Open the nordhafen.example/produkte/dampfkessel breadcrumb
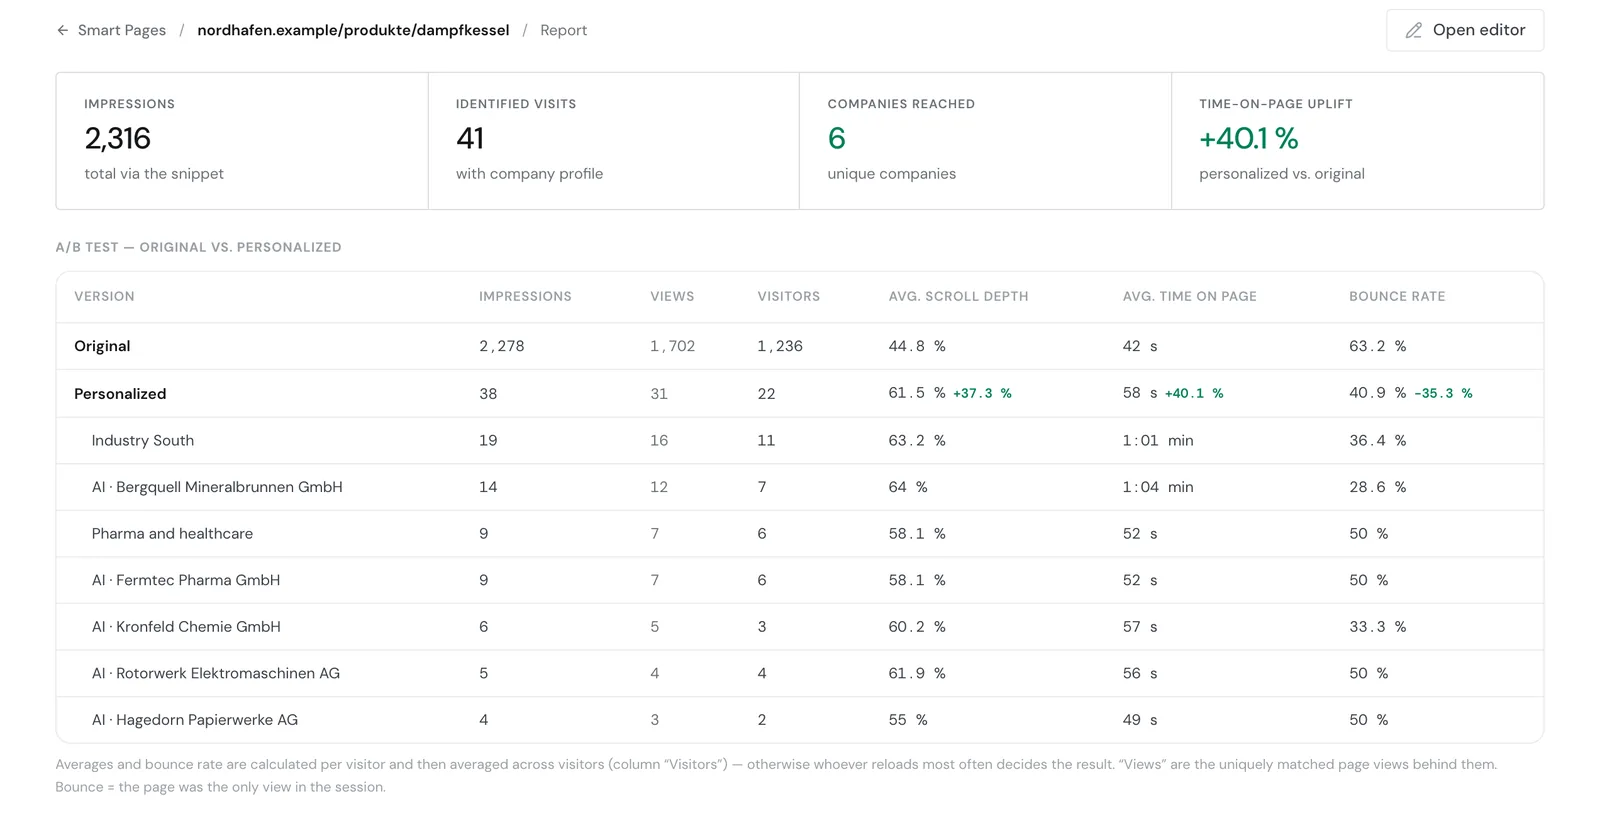The image size is (1600, 818). click(353, 31)
